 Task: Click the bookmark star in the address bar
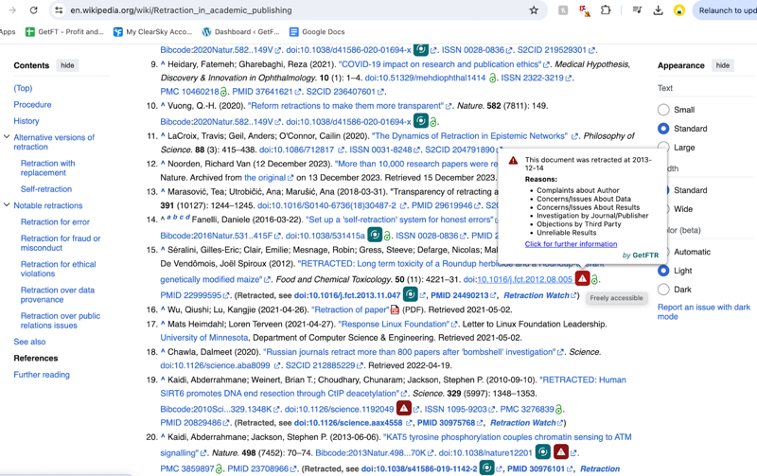[x=534, y=10]
